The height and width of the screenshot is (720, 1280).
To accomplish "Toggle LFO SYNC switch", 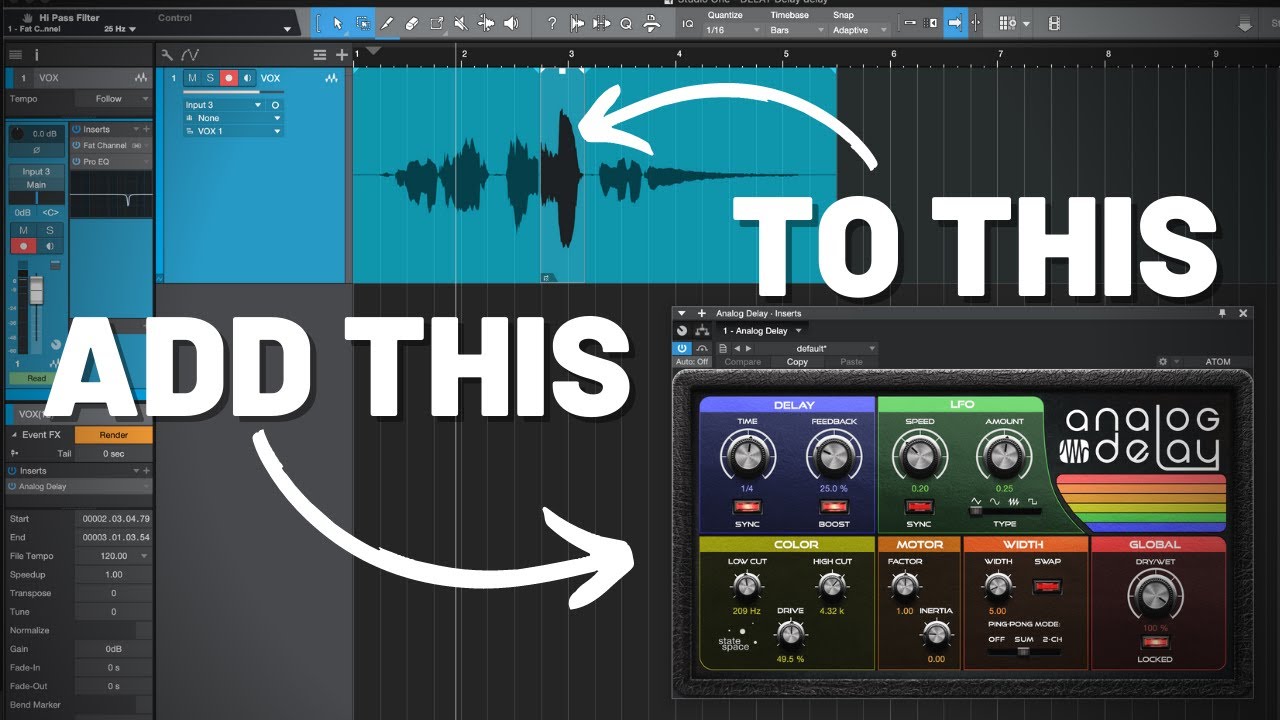I will click(x=918, y=507).
